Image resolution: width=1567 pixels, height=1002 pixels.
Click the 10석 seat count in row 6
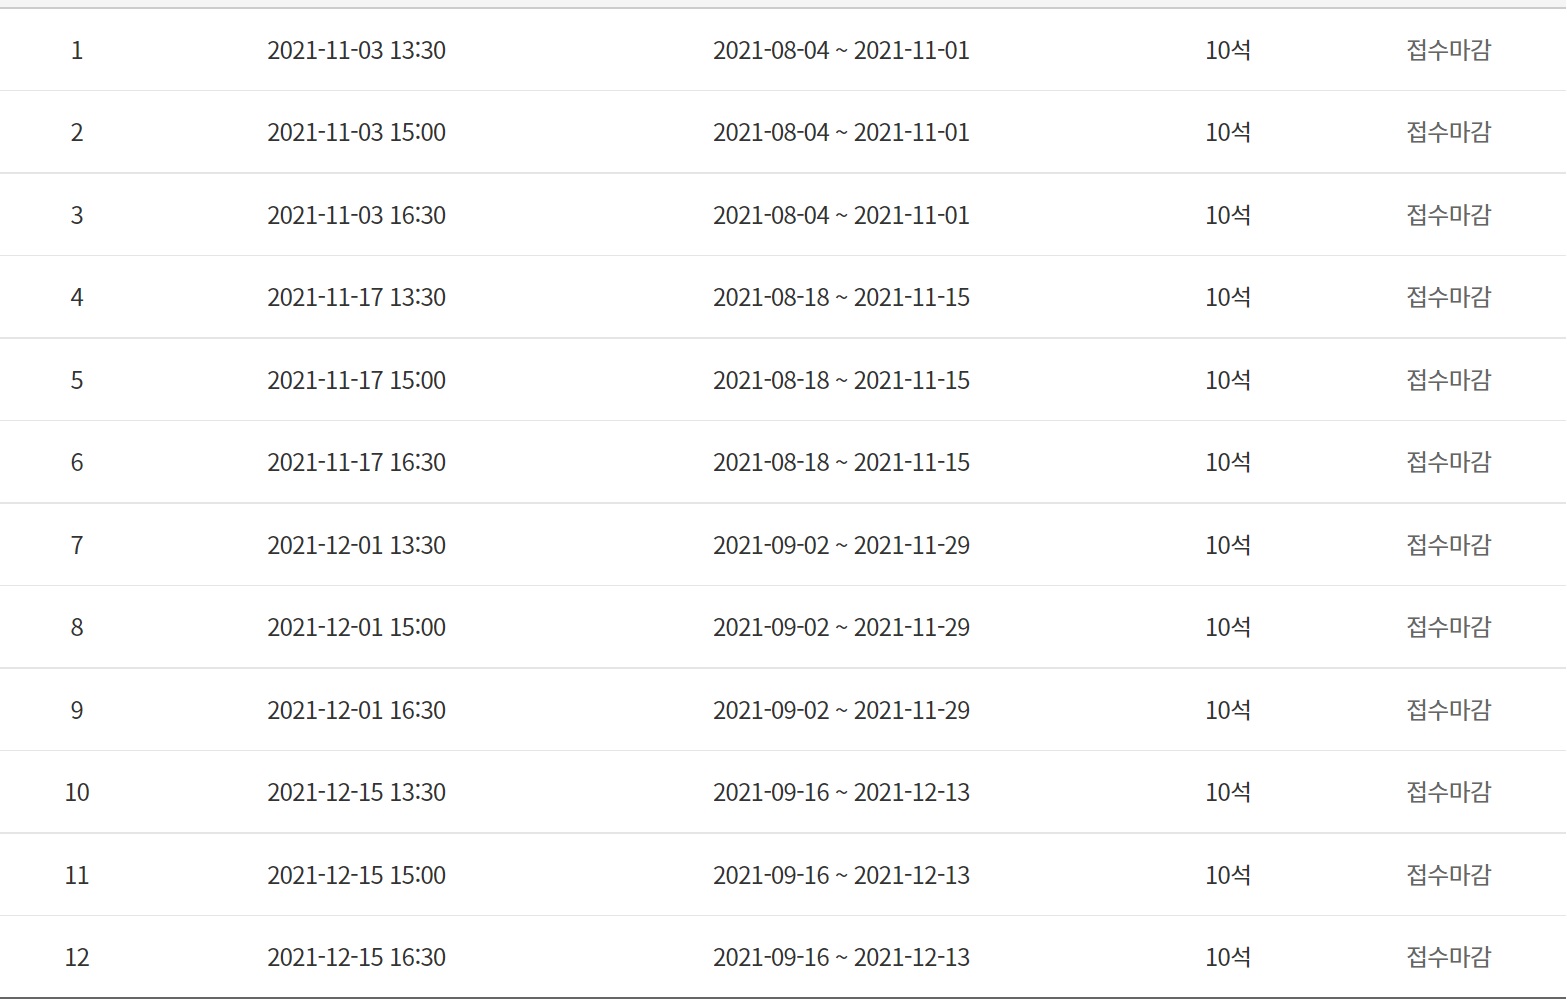click(1228, 462)
